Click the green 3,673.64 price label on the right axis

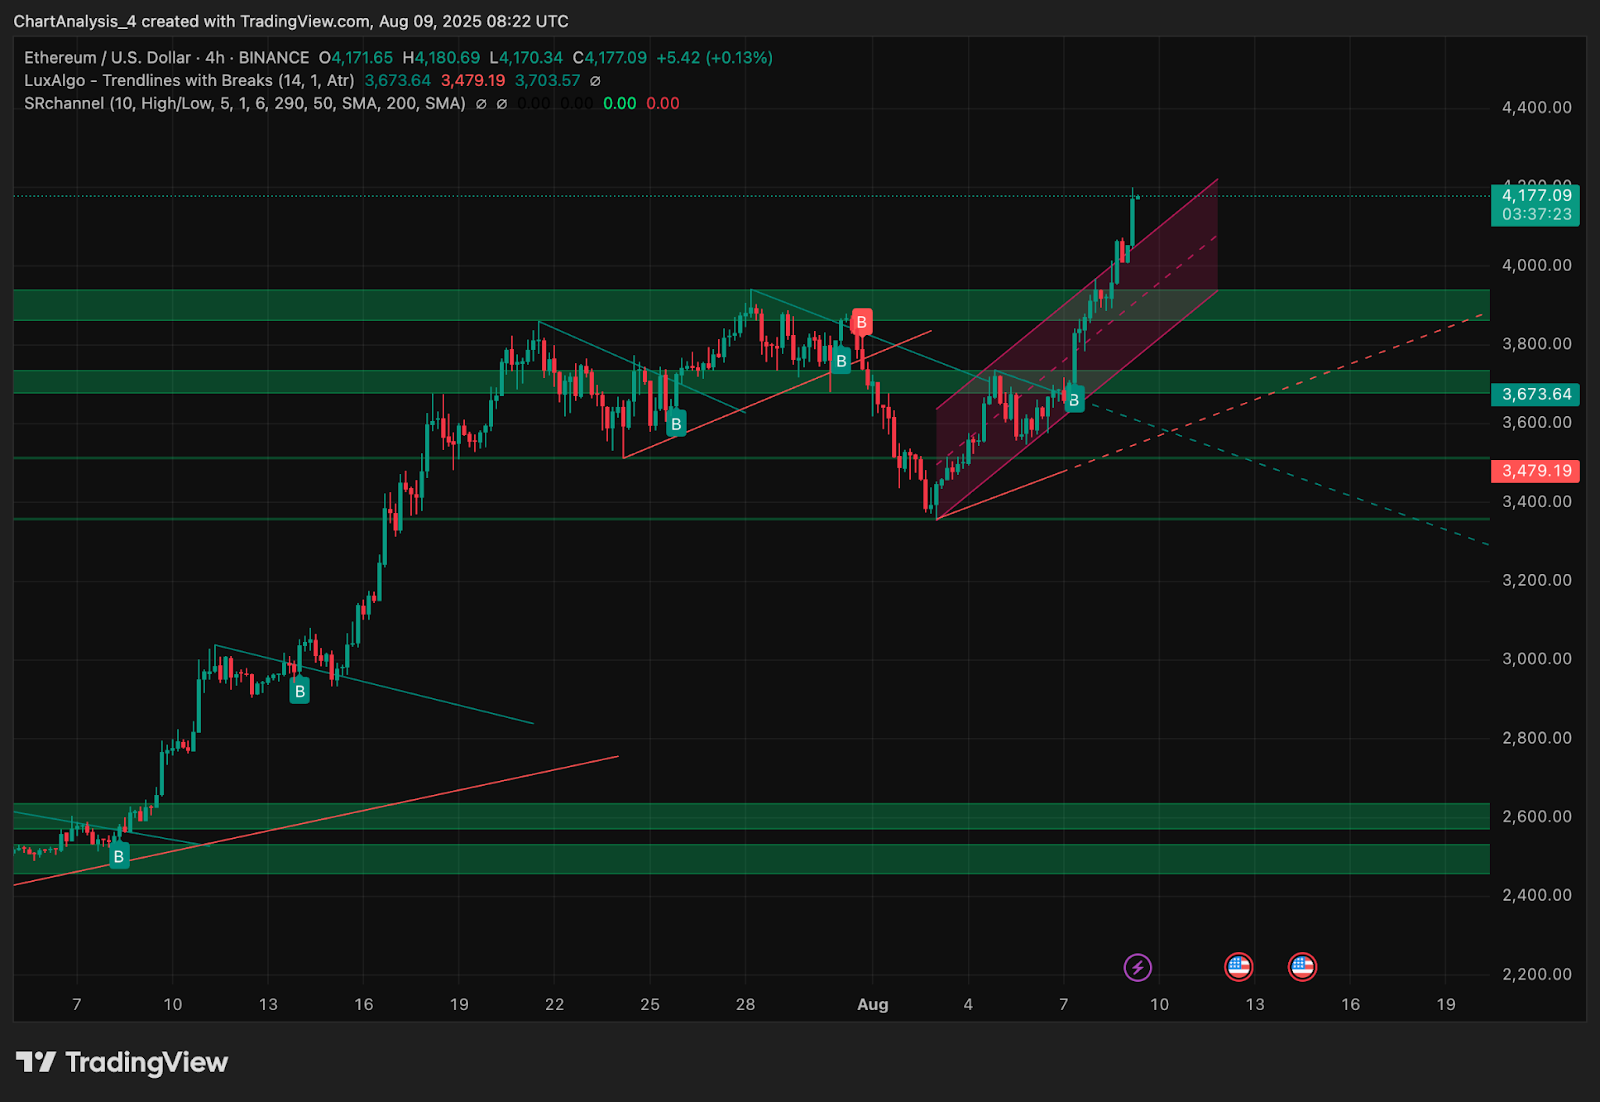[x=1535, y=394]
